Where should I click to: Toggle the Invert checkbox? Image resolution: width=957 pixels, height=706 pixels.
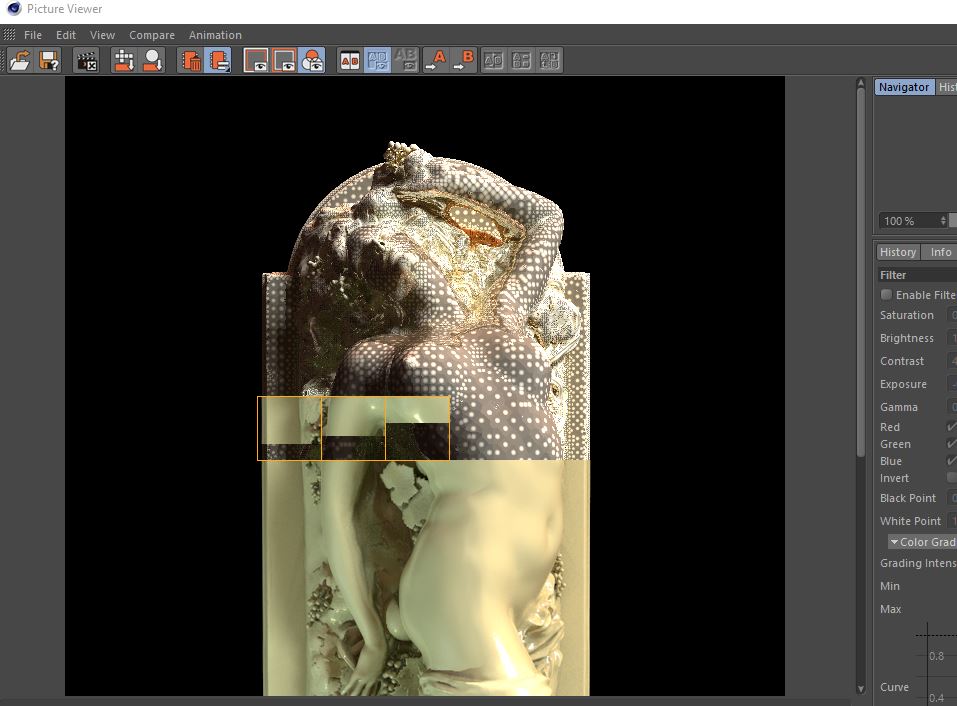[x=952, y=477]
